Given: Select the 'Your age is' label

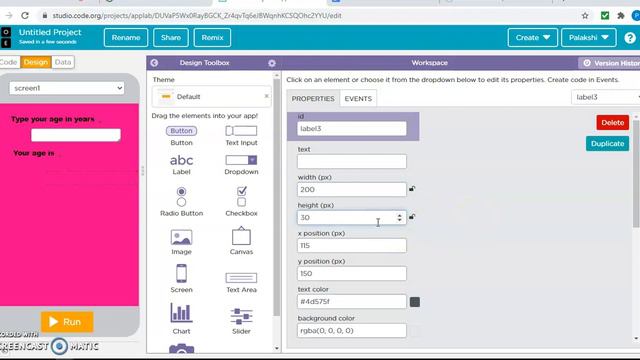Looking at the screenshot, I should coord(33,153).
